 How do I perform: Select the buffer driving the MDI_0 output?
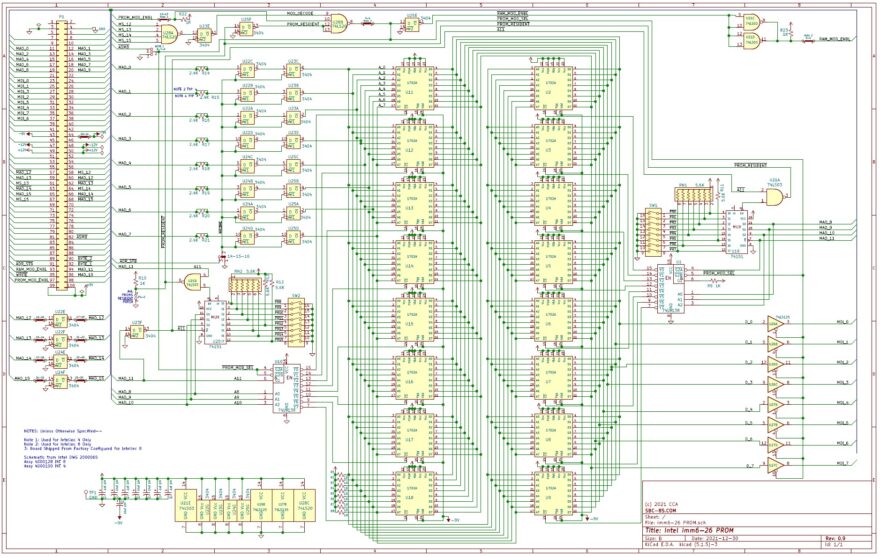pyautogui.click(x=772, y=324)
